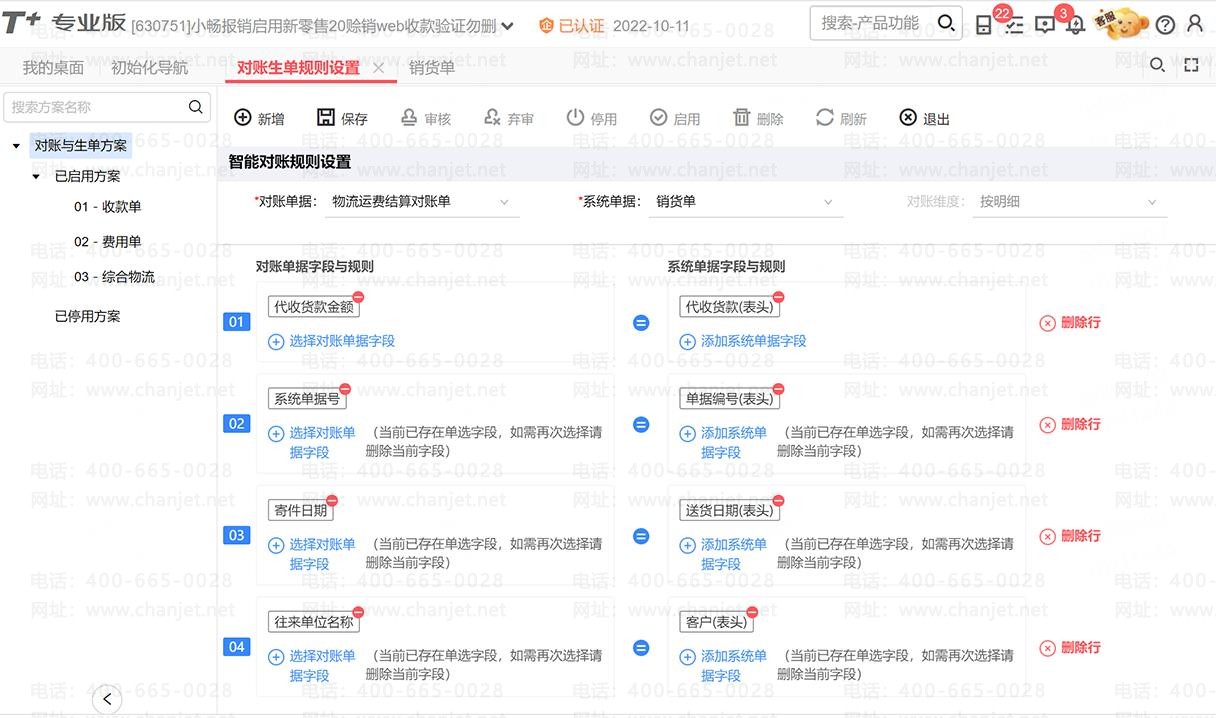Screen dimensions: 1216x718
Task: Click the tab bar search magnifier icon
Action: click(1157, 65)
